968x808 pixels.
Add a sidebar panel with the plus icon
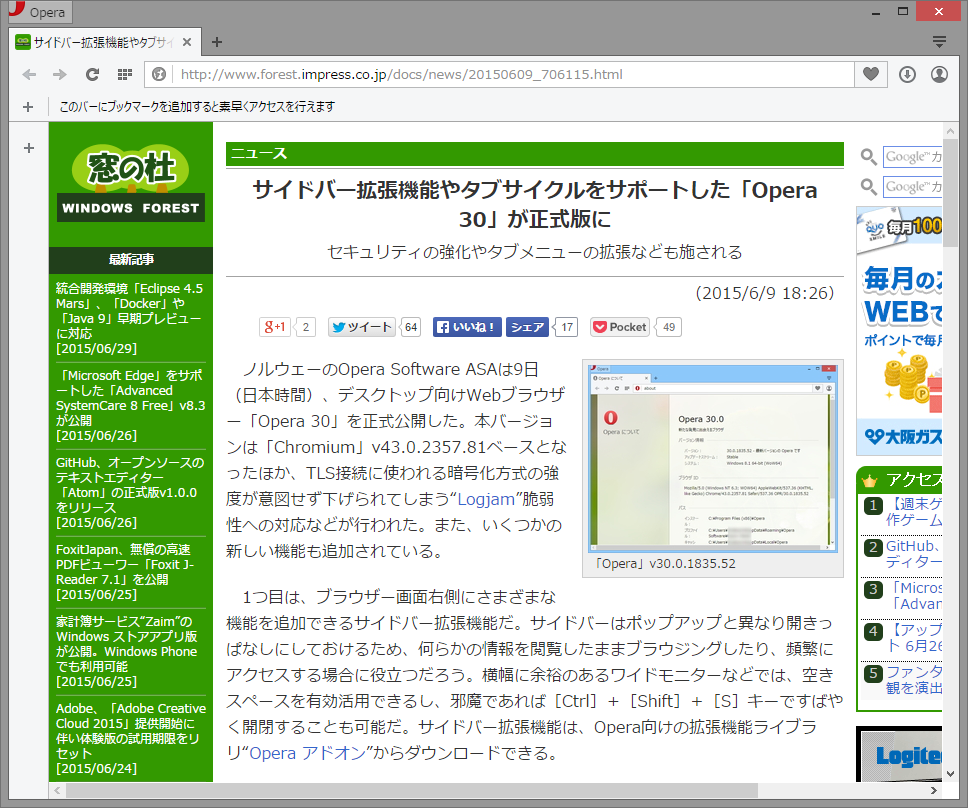pyautogui.click(x=28, y=147)
